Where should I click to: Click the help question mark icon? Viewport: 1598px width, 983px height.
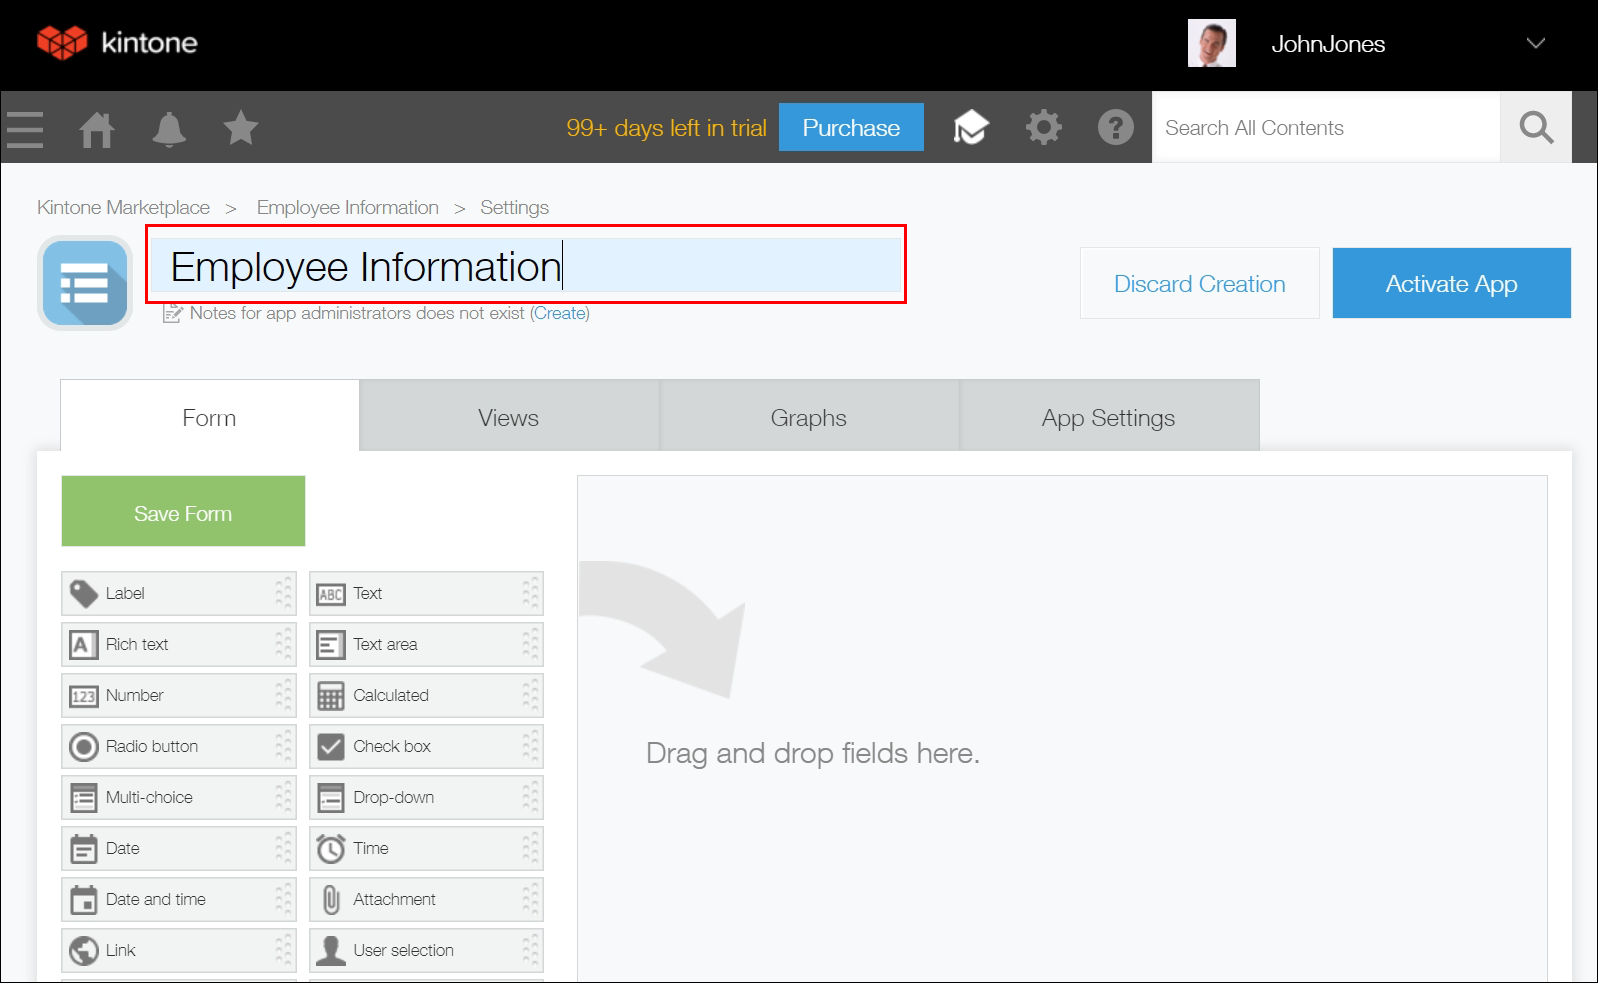coord(1115,128)
